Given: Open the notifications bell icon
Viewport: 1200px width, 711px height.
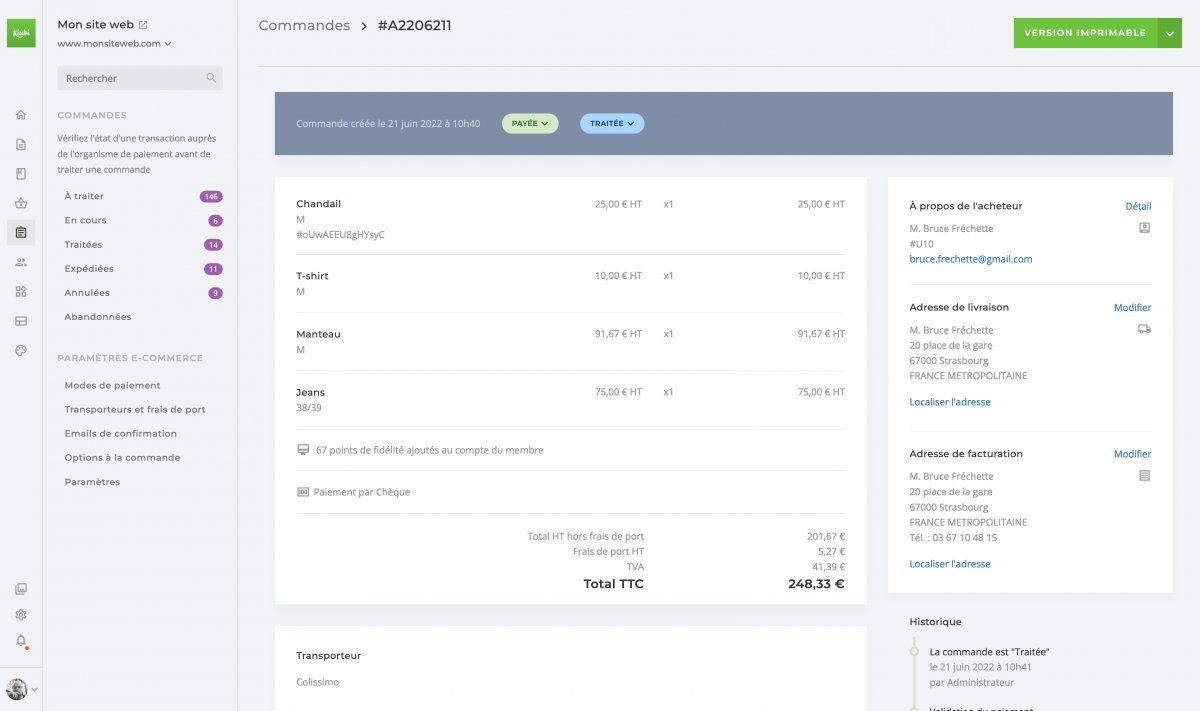Looking at the screenshot, I should (21, 641).
